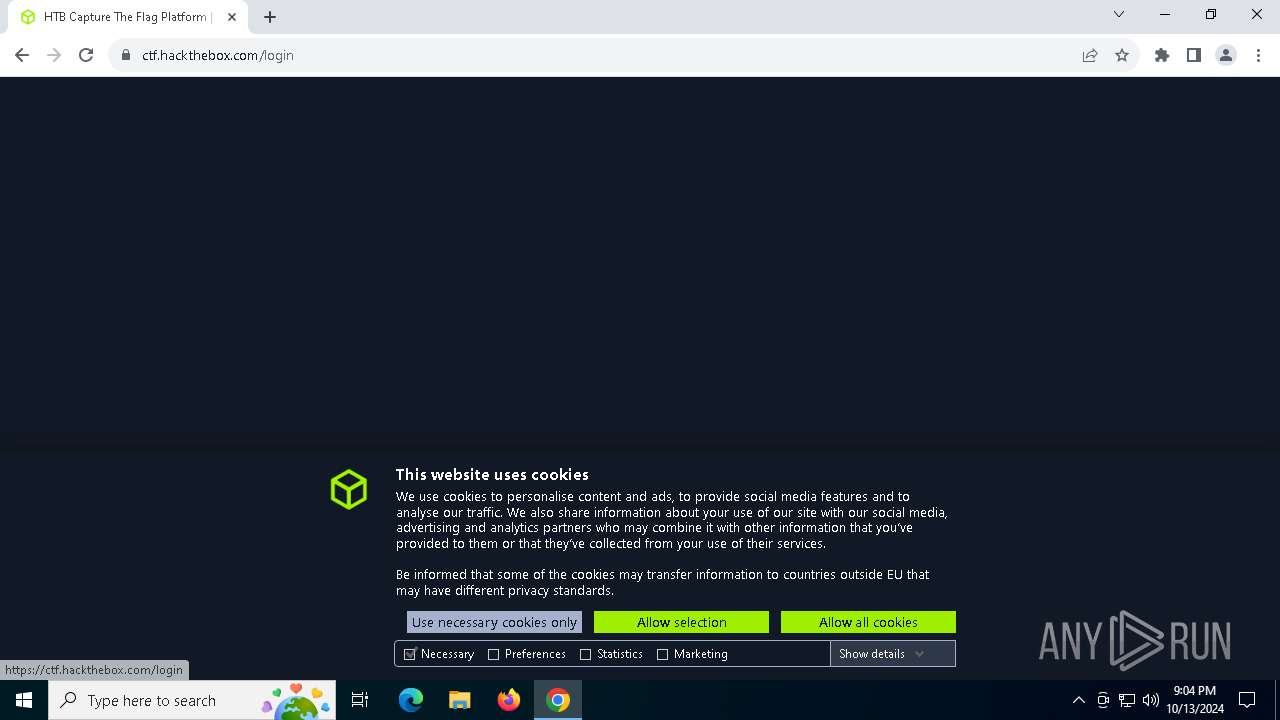Image resolution: width=1280 pixels, height=720 pixels.
Task: Click the search highlights illustration in taskbar
Action: 296,700
